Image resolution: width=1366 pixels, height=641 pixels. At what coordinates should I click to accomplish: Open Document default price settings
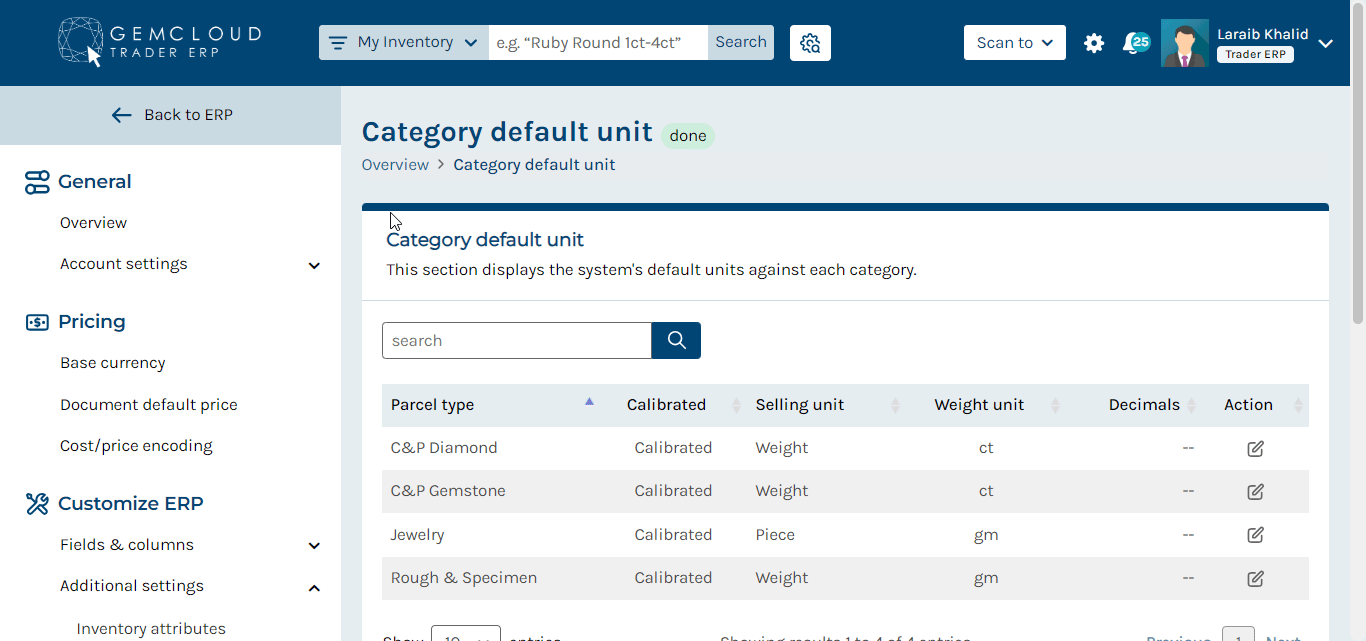coord(149,405)
